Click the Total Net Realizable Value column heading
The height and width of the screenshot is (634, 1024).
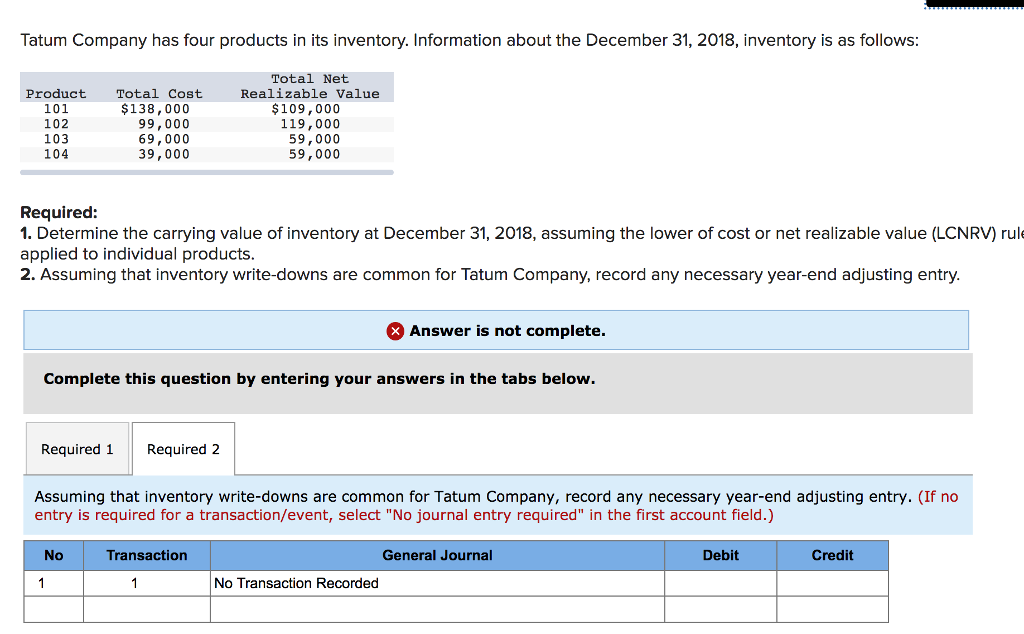310,86
